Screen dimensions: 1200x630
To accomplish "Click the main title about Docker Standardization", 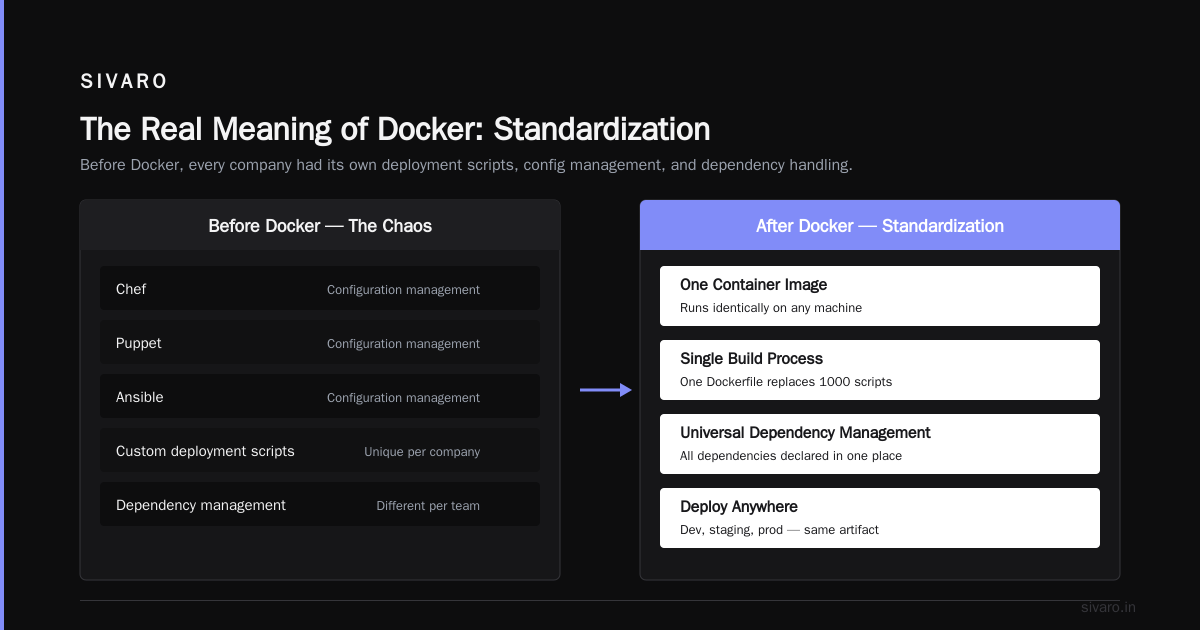I will 395,129.
